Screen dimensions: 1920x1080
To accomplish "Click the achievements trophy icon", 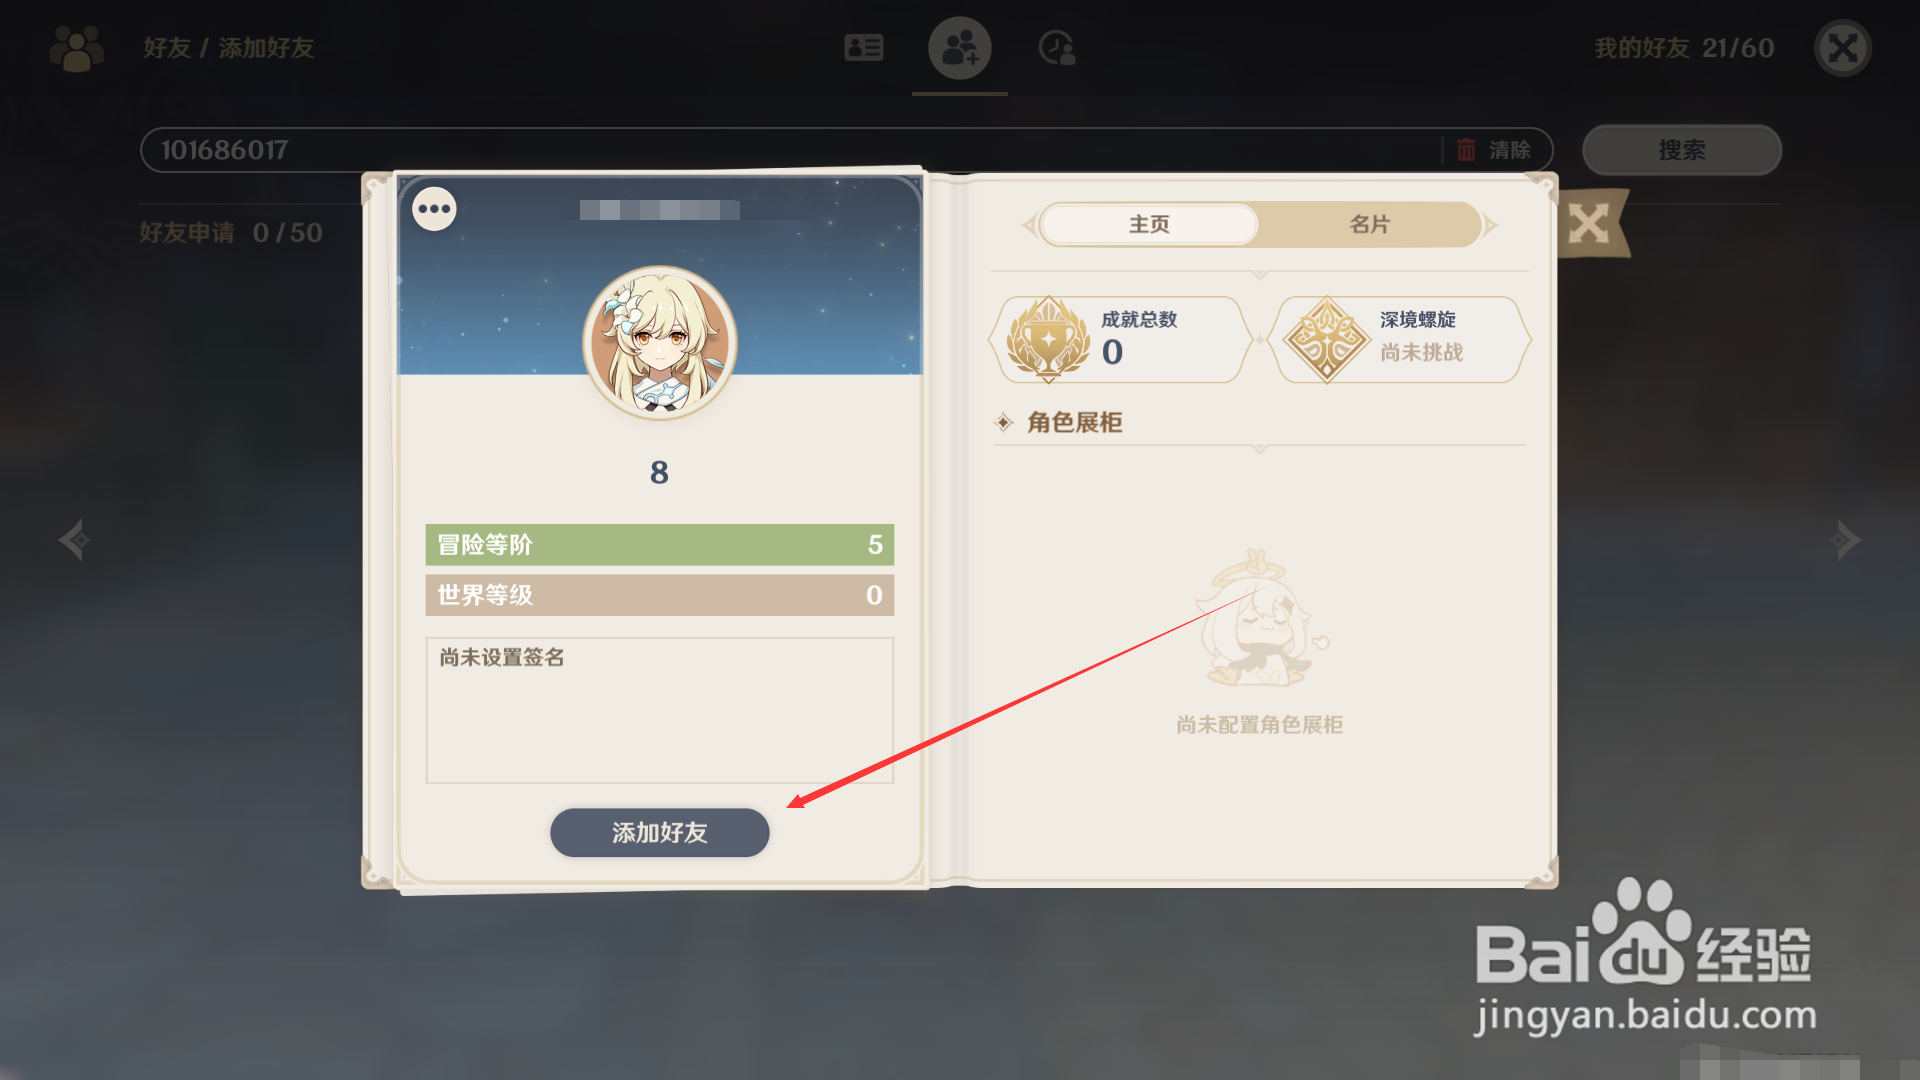I will (1048, 340).
